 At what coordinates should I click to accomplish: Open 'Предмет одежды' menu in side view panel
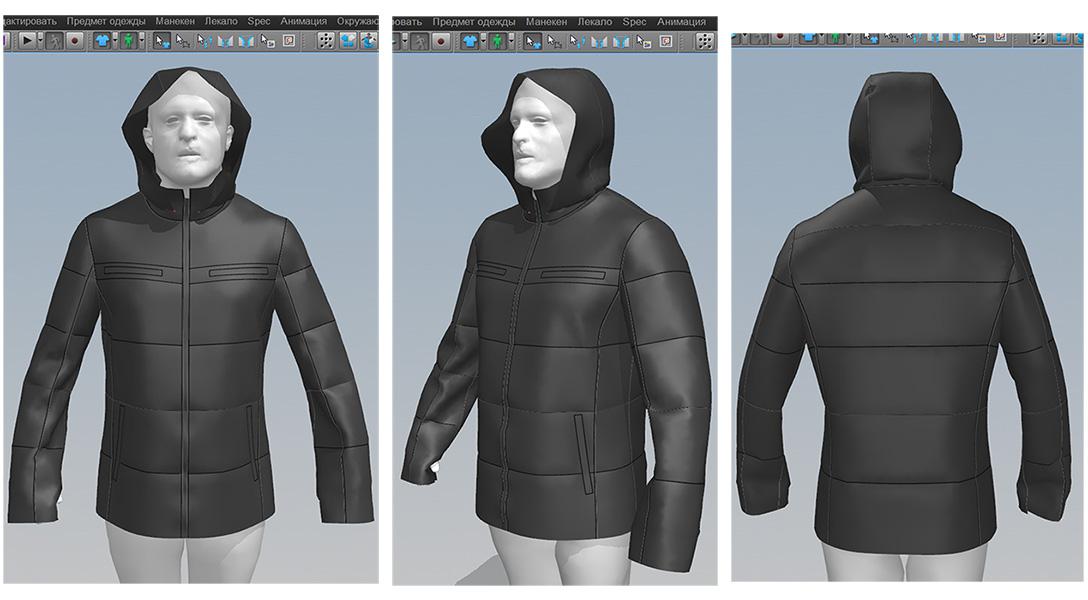tap(474, 22)
